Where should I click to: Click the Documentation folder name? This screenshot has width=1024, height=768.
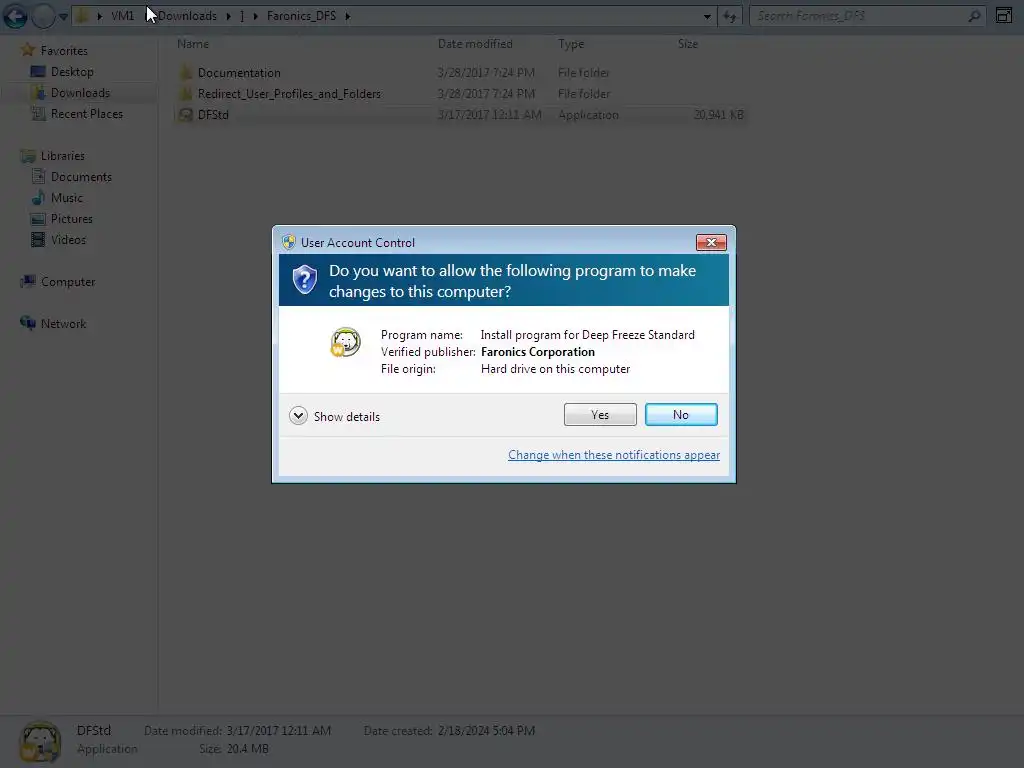tap(239, 72)
